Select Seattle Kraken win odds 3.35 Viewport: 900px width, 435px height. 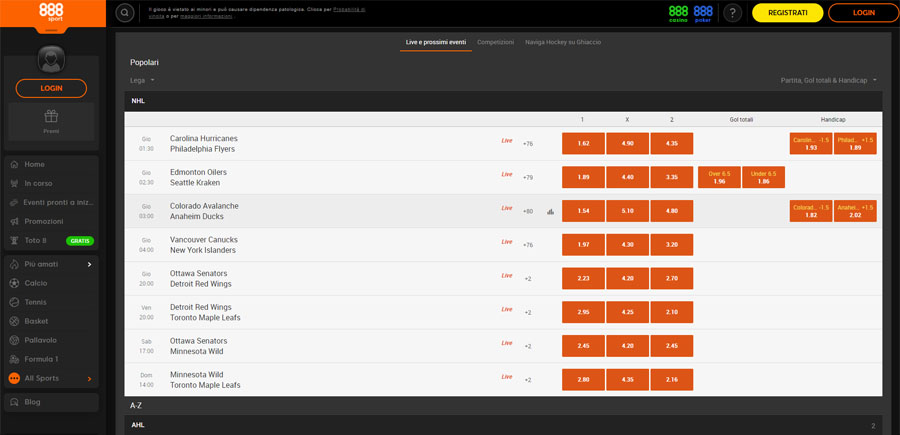point(672,177)
